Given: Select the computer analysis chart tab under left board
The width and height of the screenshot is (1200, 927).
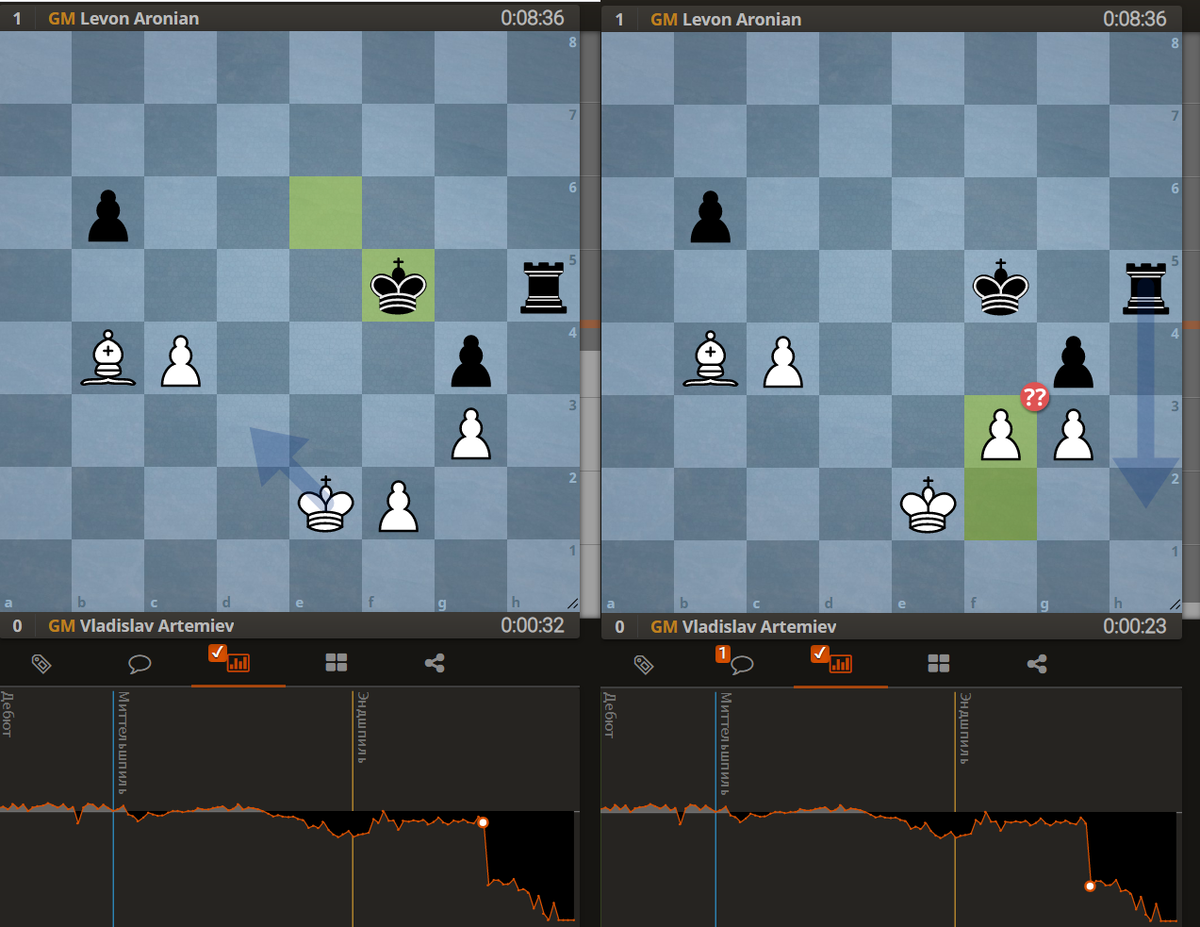Looking at the screenshot, I should click(238, 663).
